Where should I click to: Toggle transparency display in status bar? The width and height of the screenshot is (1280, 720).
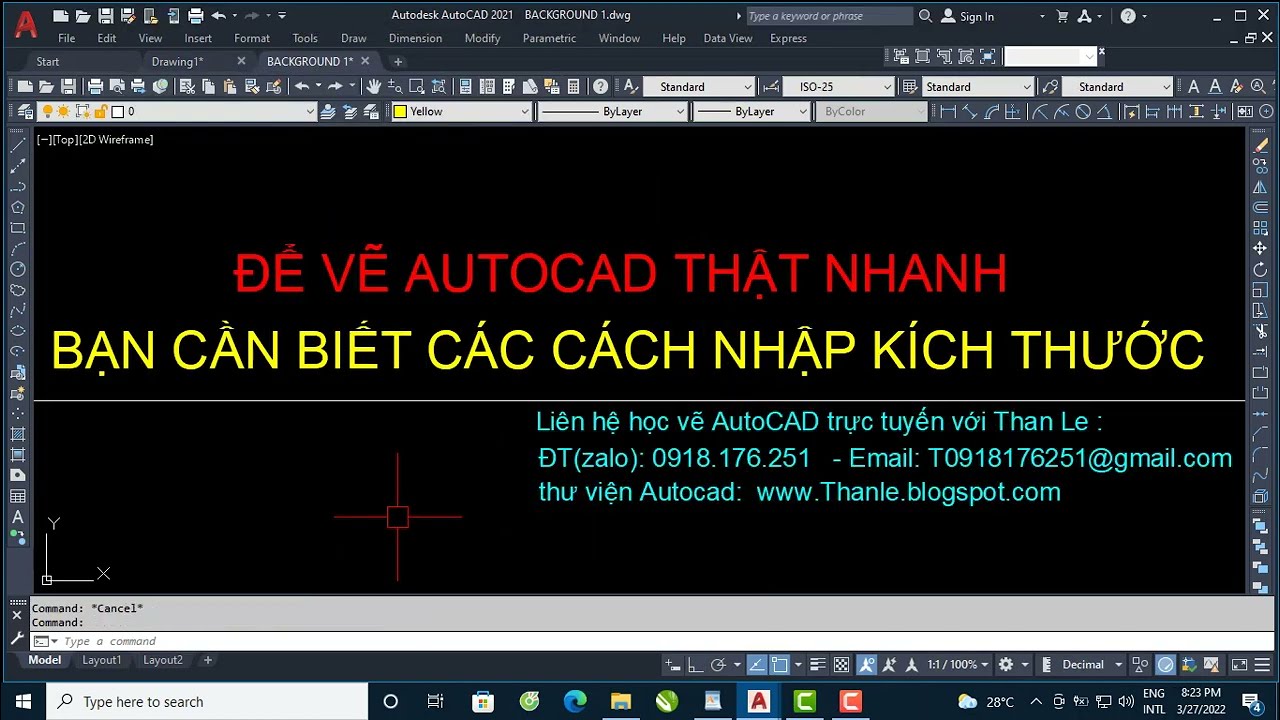[x=842, y=665]
